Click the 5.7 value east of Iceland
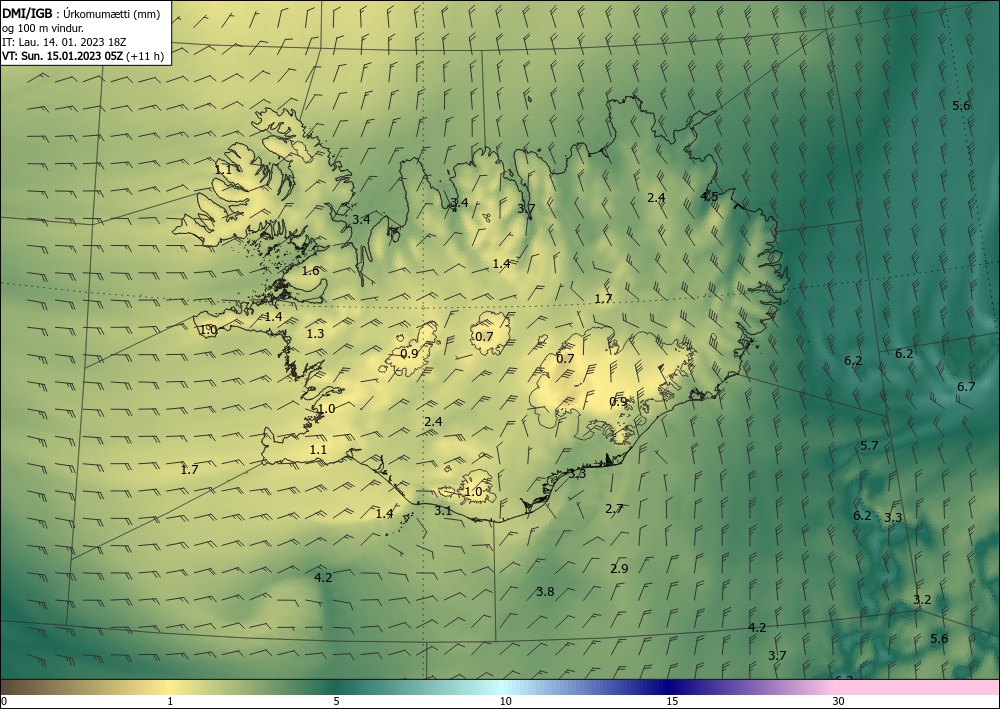This screenshot has width=1000, height=709. tap(869, 446)
